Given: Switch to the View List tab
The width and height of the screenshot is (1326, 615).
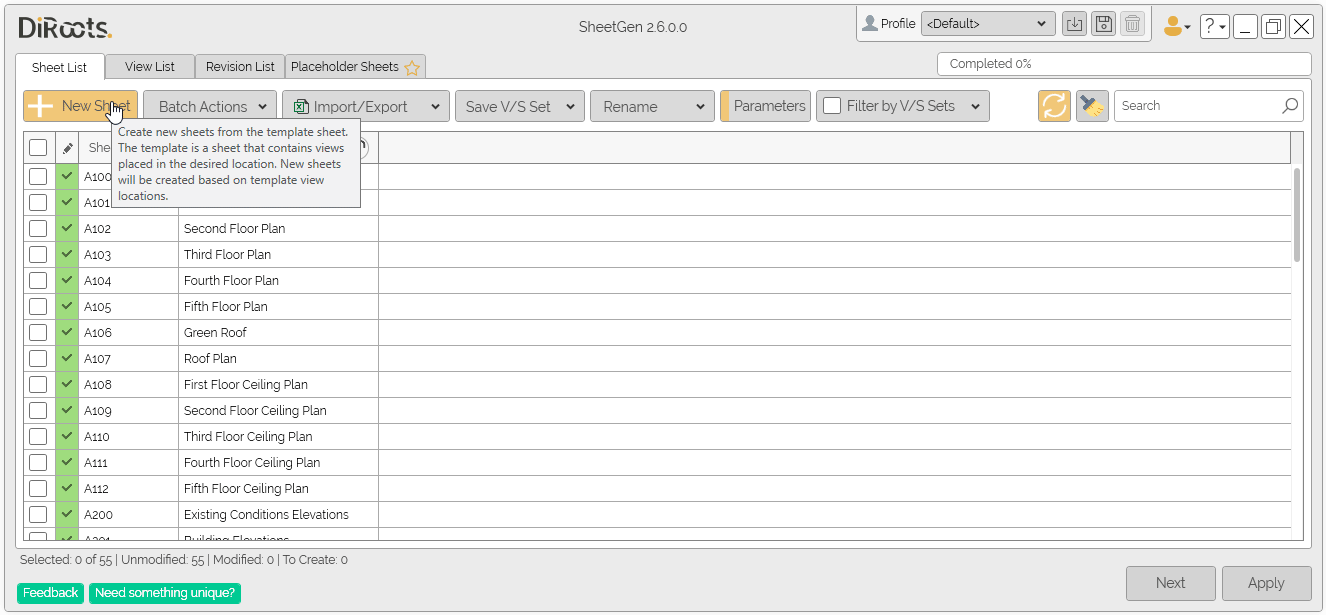Looking at the screenshot, I should [x=149, y=66].
